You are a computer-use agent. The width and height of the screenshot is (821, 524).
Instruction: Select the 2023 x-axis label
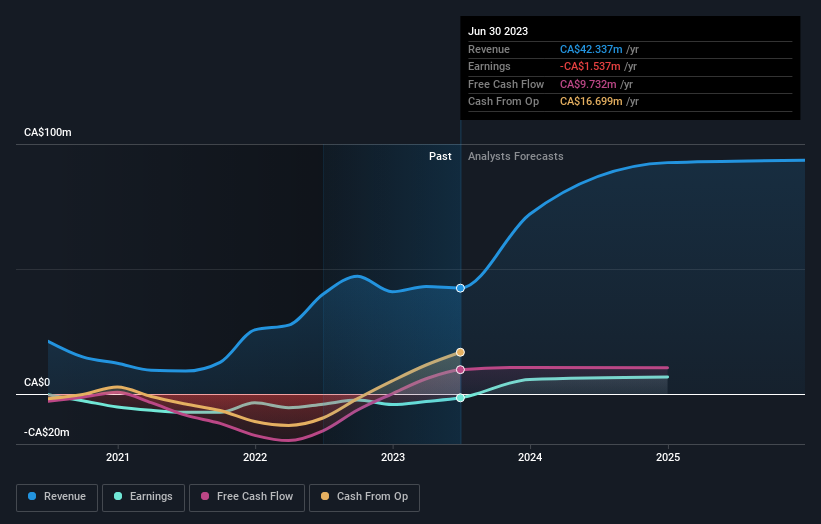tap(393, 457)
